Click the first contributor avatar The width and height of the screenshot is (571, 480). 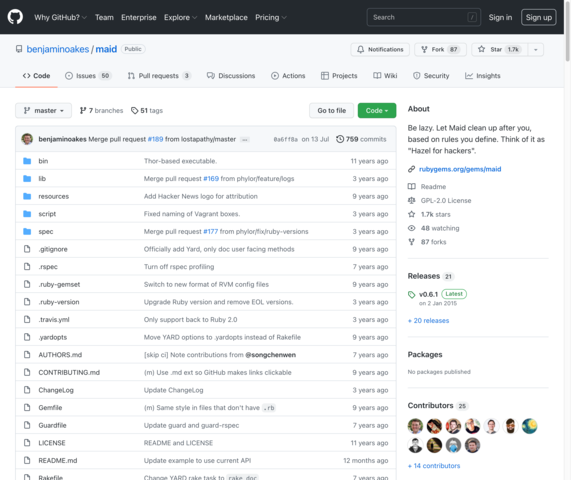(415, 426)
